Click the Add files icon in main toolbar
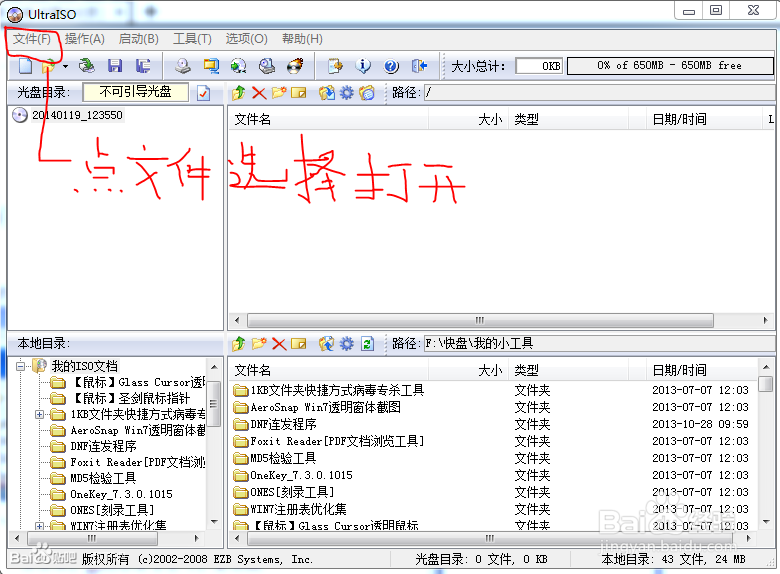 point(335,66)
